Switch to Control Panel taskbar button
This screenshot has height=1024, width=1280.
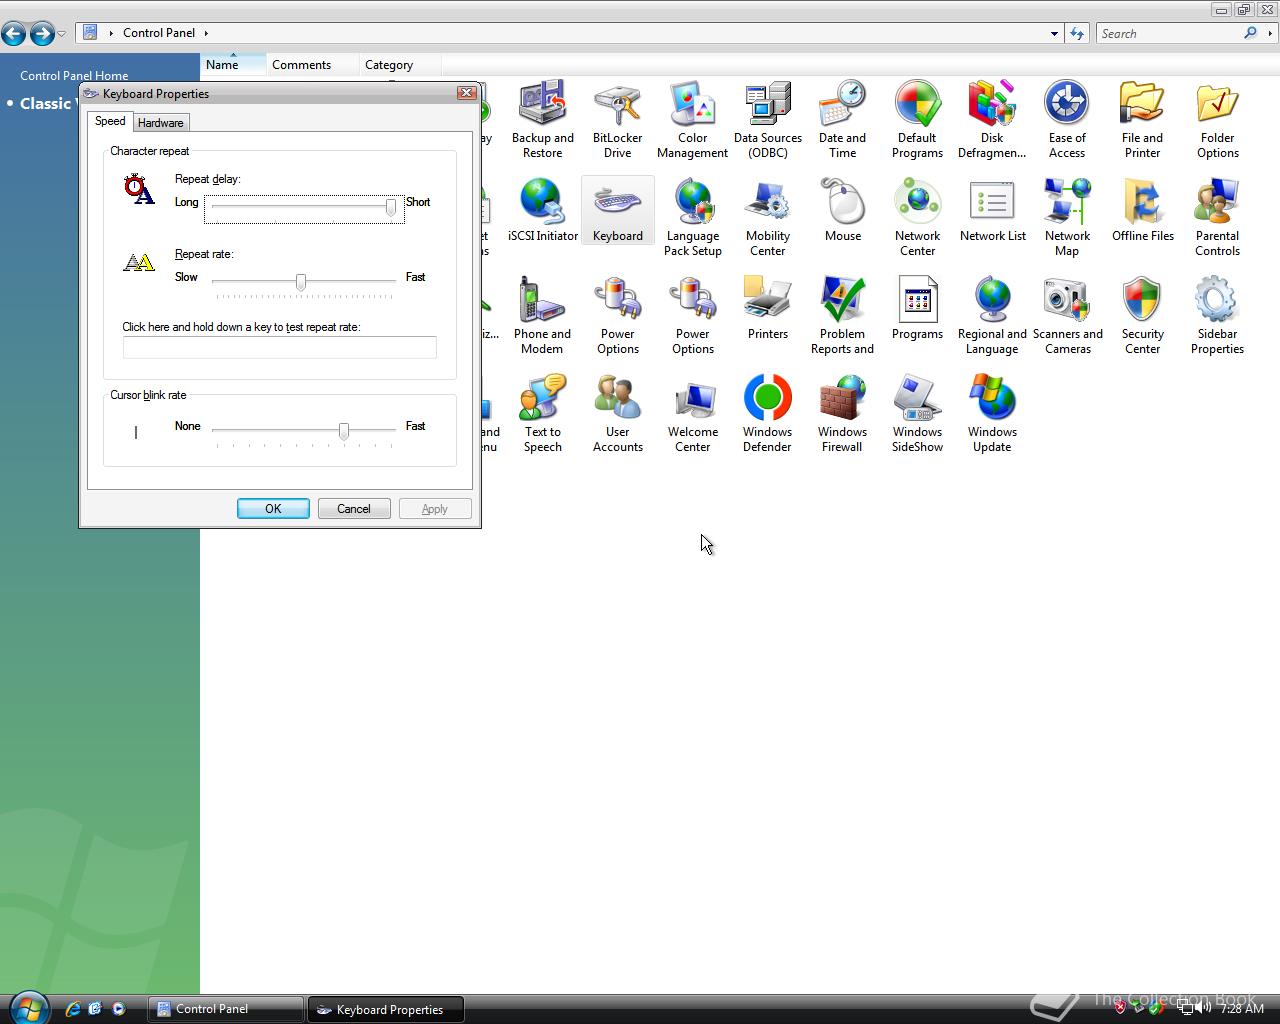(x=226, y=1009)
